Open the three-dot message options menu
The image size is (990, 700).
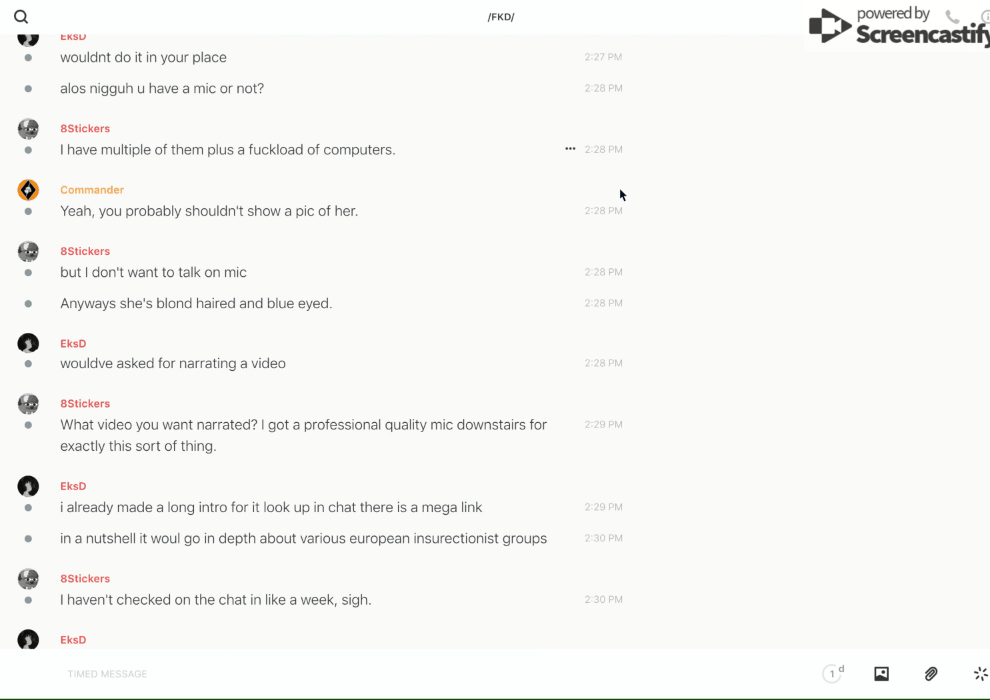pyautogui.click(x=570, y=149)
